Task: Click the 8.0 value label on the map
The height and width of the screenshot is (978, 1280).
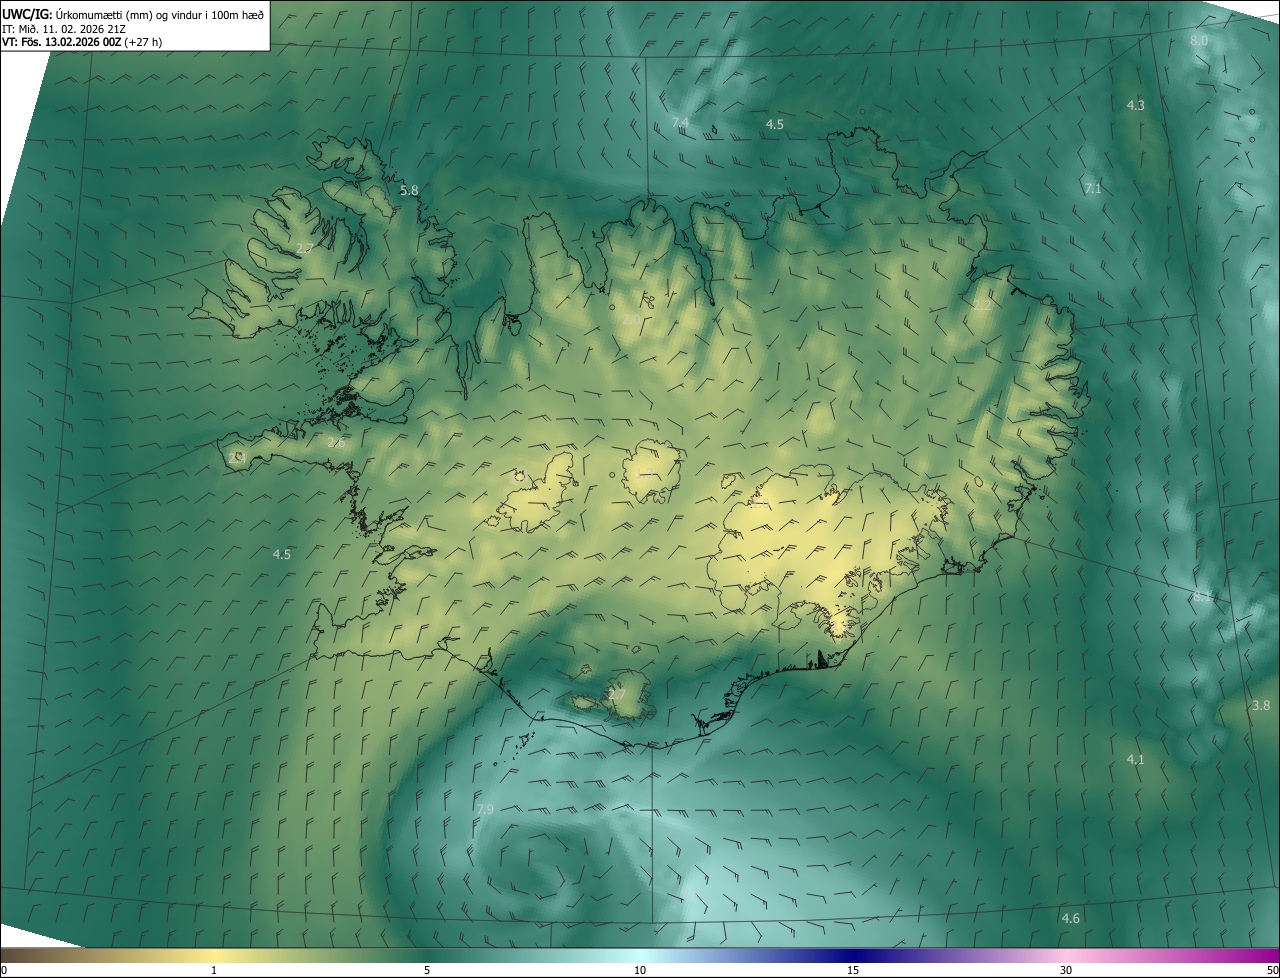Action: [x=1199, y=40]
